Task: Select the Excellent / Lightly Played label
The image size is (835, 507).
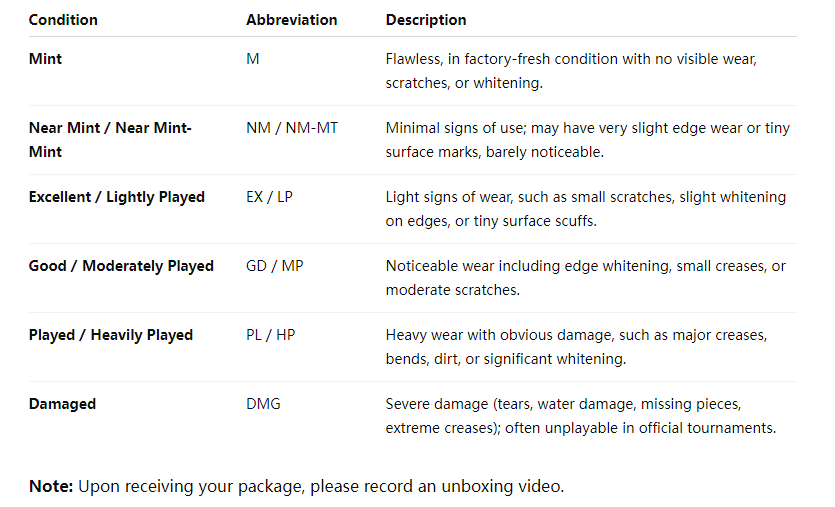Action: [116, 197]
